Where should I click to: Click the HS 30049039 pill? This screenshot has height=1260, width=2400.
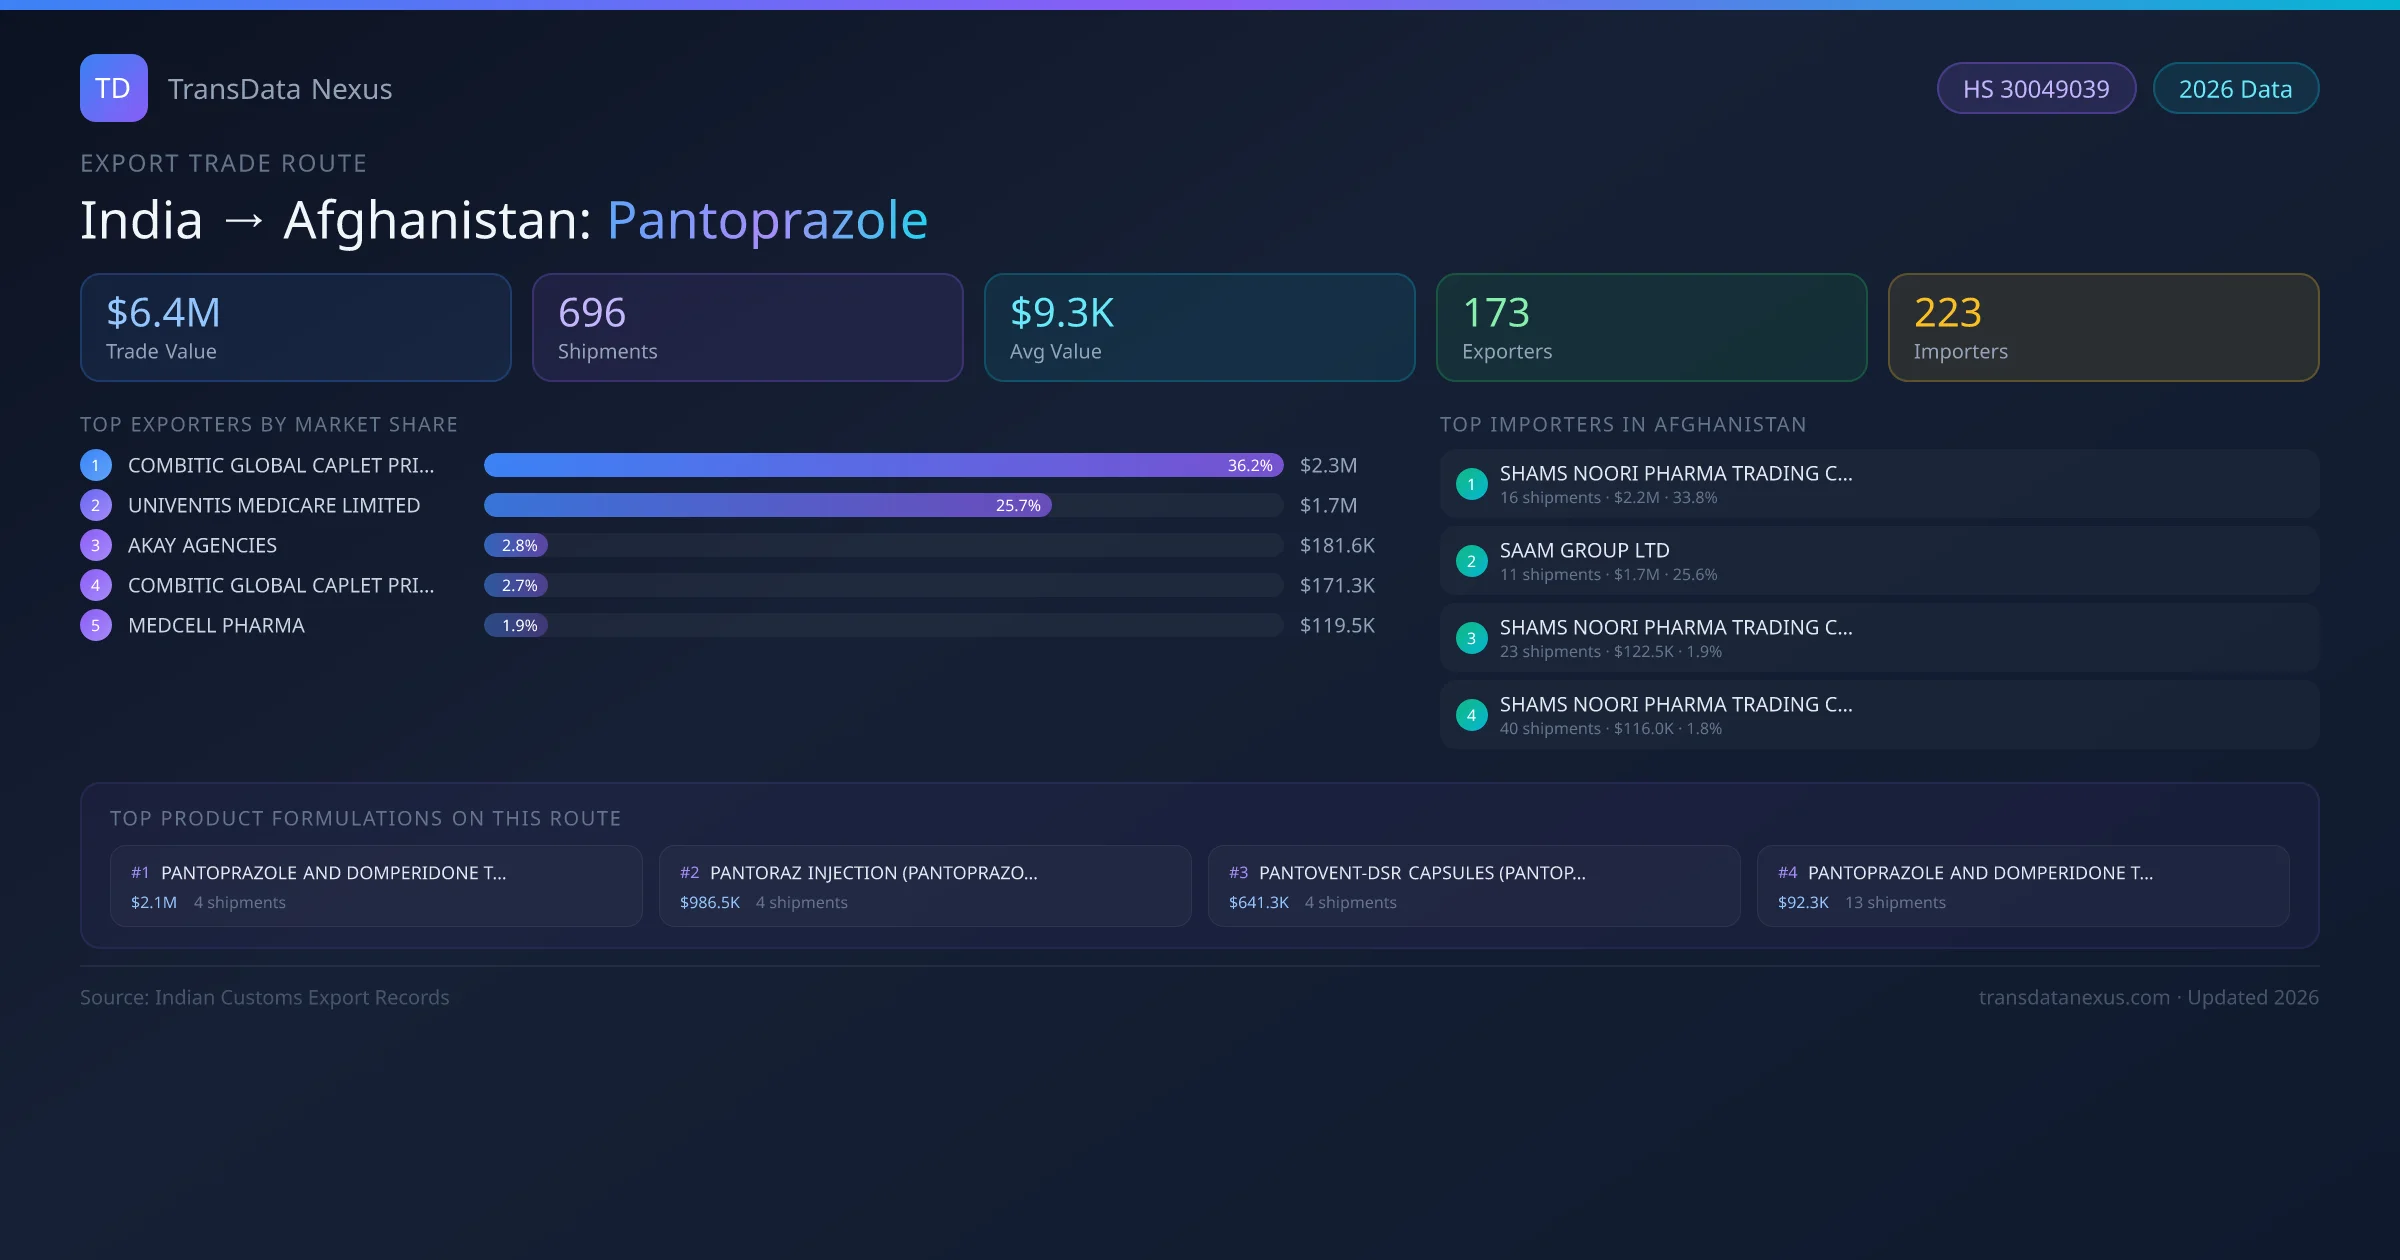pyautogui.click(x=2035, y=89)
